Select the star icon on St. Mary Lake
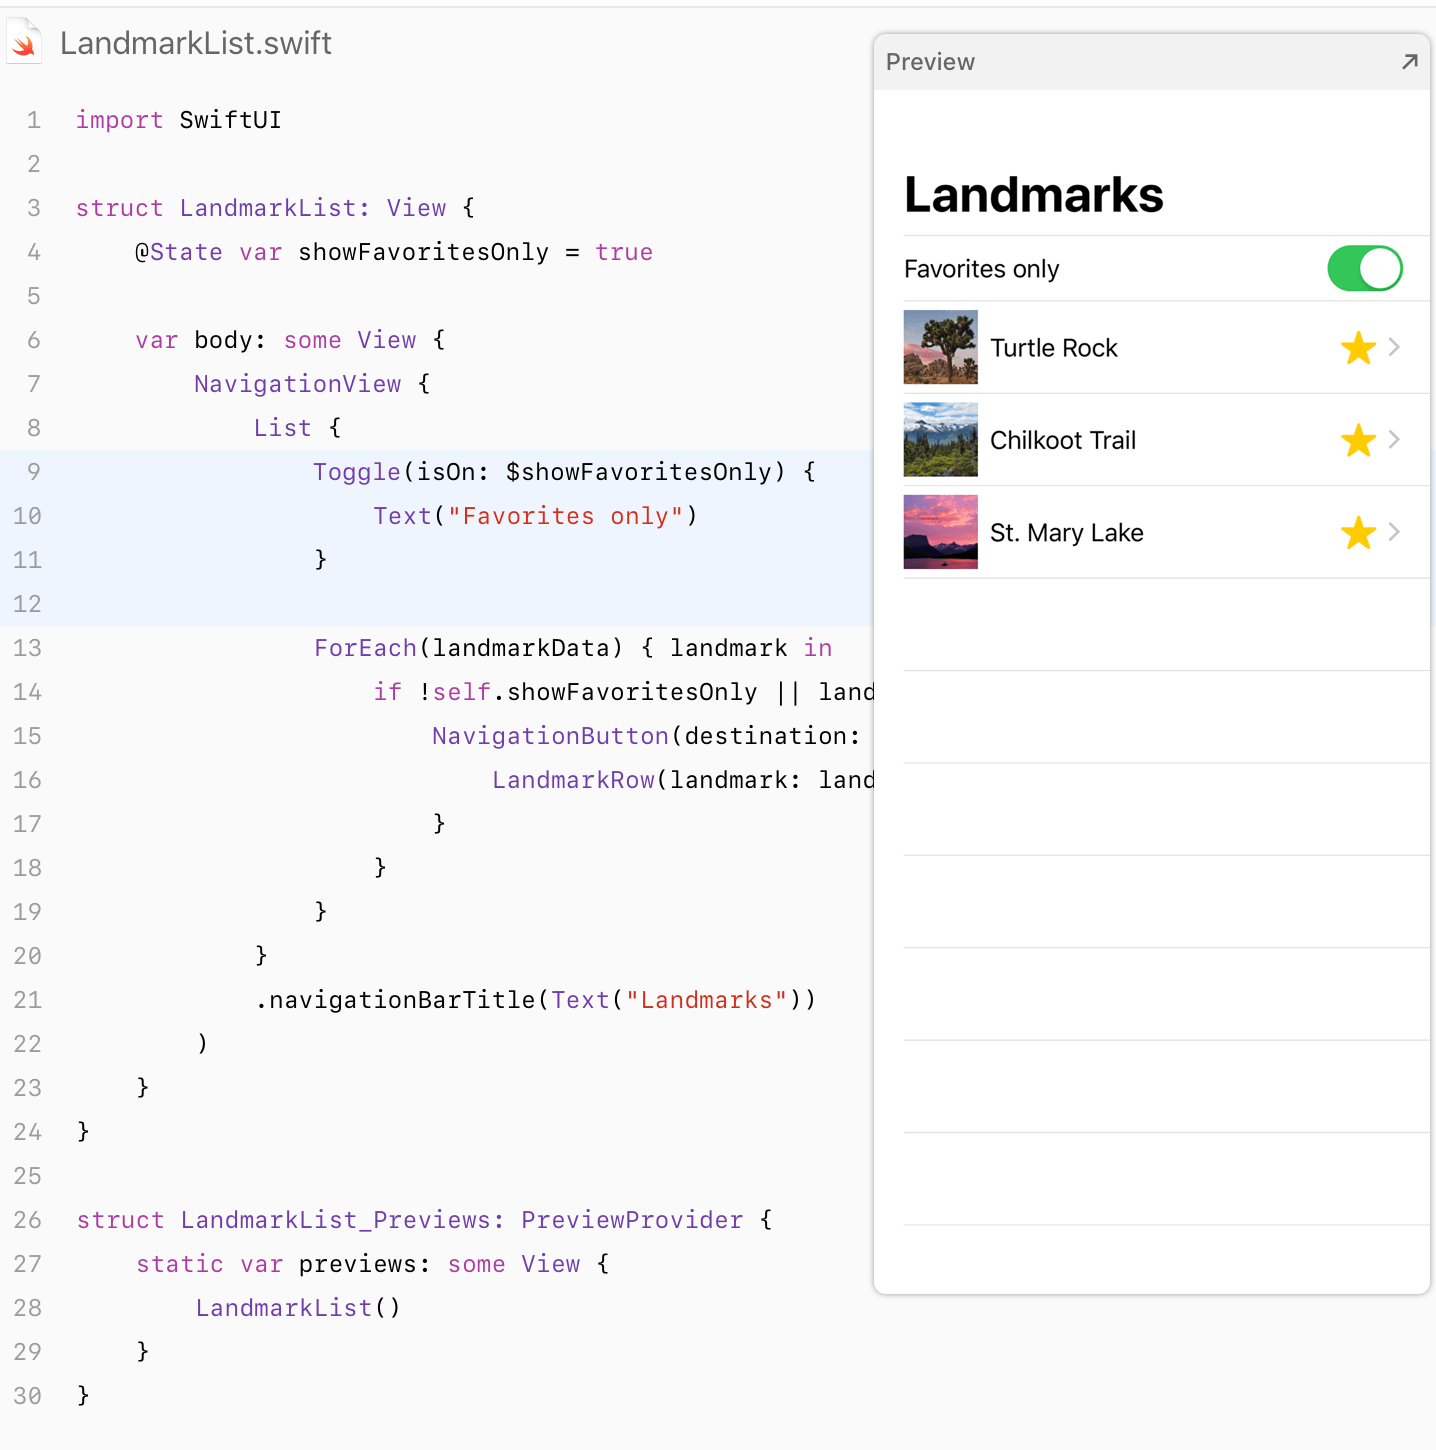This screenshot has width=1436, height=1450. click(1358, 533)
